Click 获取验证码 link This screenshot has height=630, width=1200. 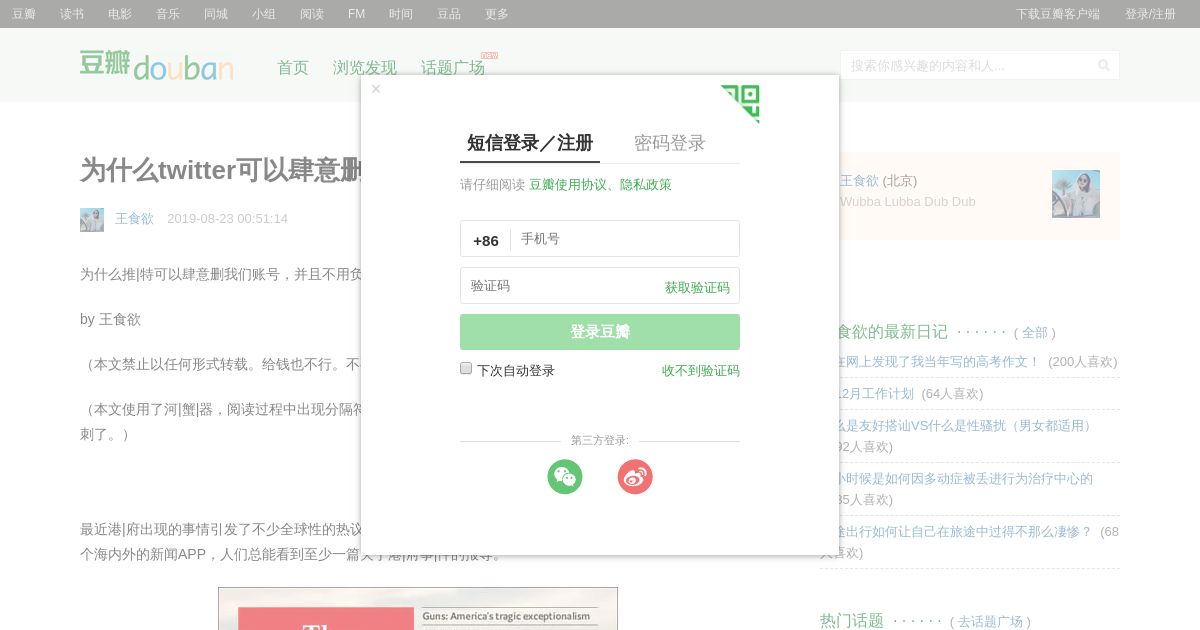[x=697, y=288]
